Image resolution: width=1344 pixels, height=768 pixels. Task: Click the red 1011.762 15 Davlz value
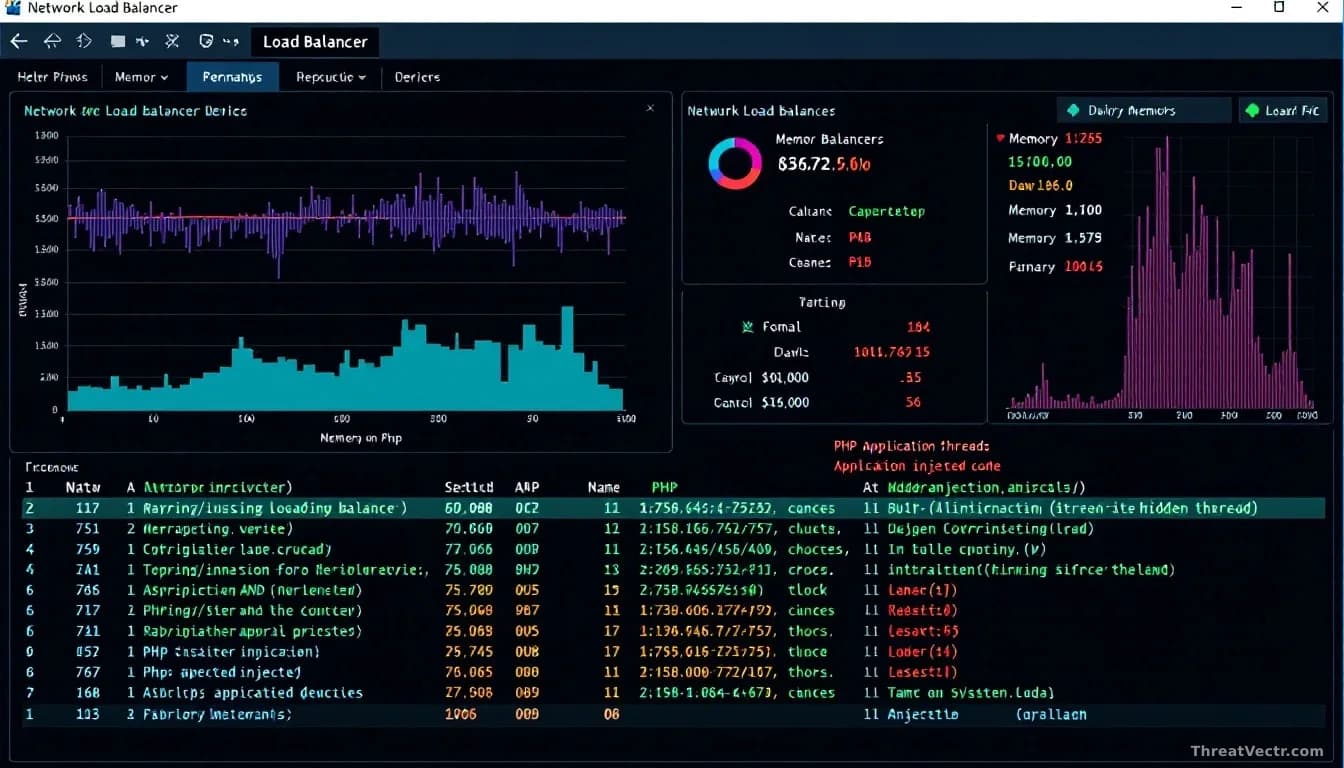tap(892, 352)
